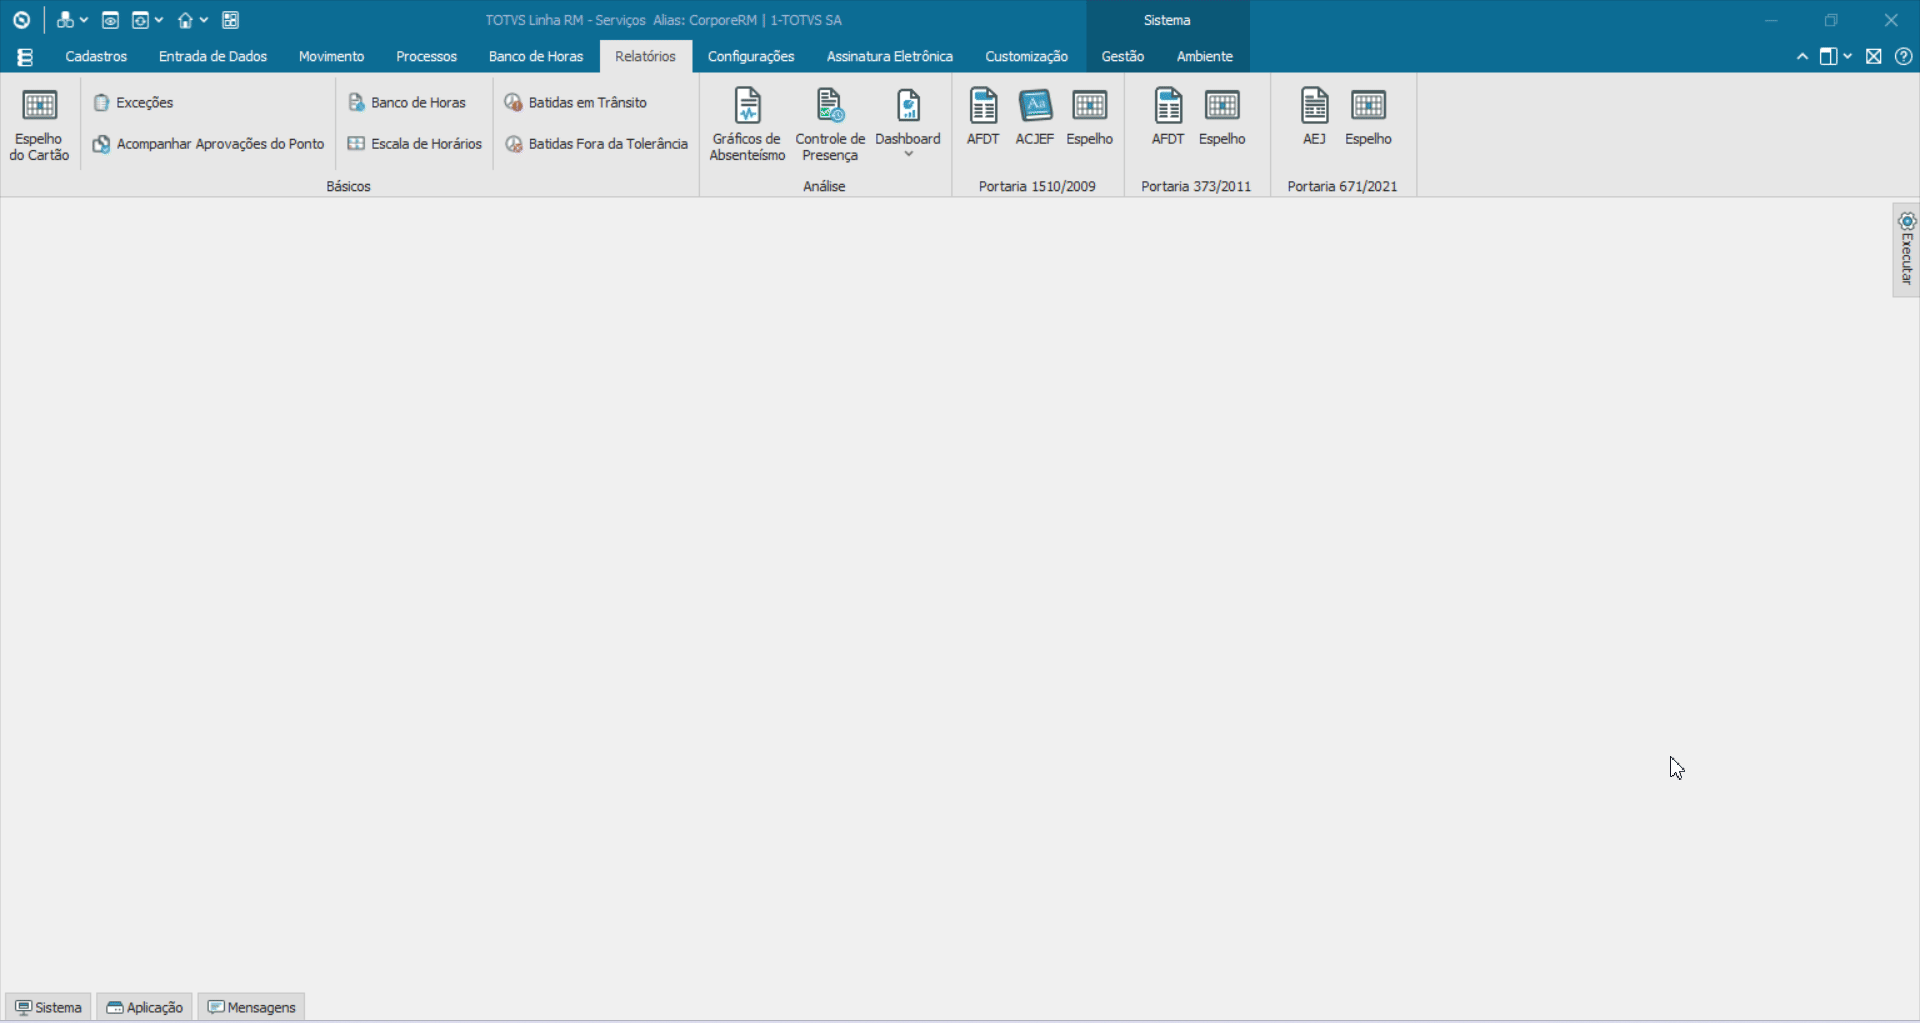Generate AFDT under Portaria 373/2011

tap(1168, 118)
